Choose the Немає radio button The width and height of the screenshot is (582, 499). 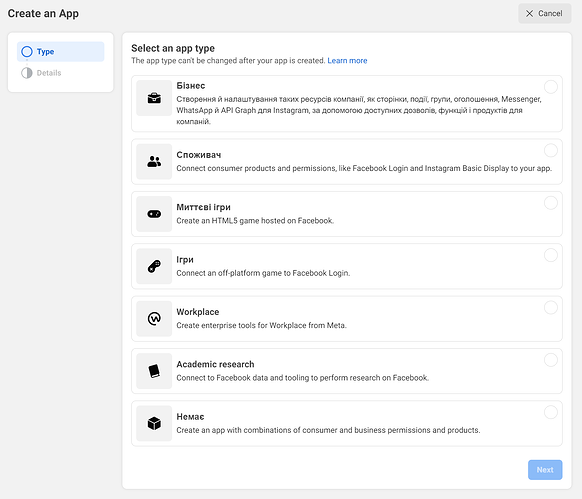(550, 412)
